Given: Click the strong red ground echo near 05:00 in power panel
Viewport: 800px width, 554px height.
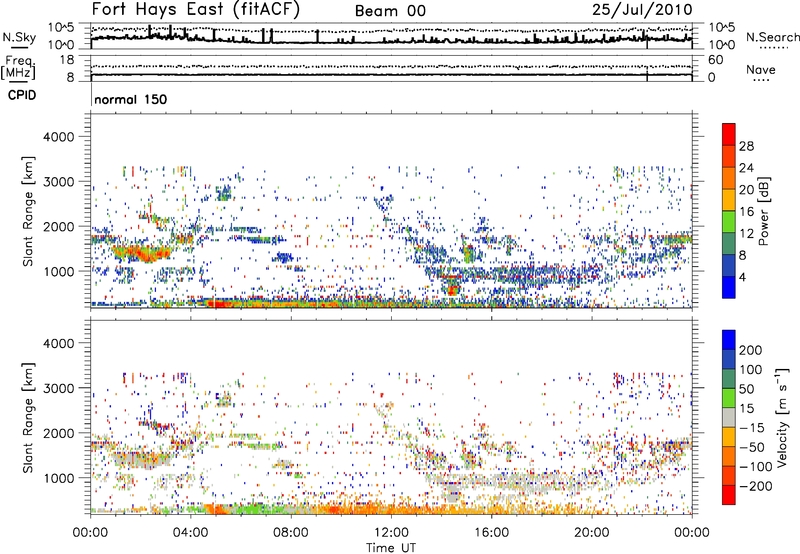Looking at the screenshot, I should [x=217, y=304].
